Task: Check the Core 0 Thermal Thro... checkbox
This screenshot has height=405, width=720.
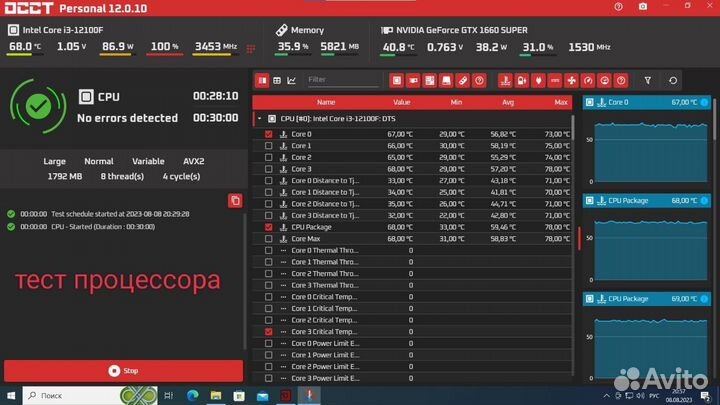Action: 269,250
